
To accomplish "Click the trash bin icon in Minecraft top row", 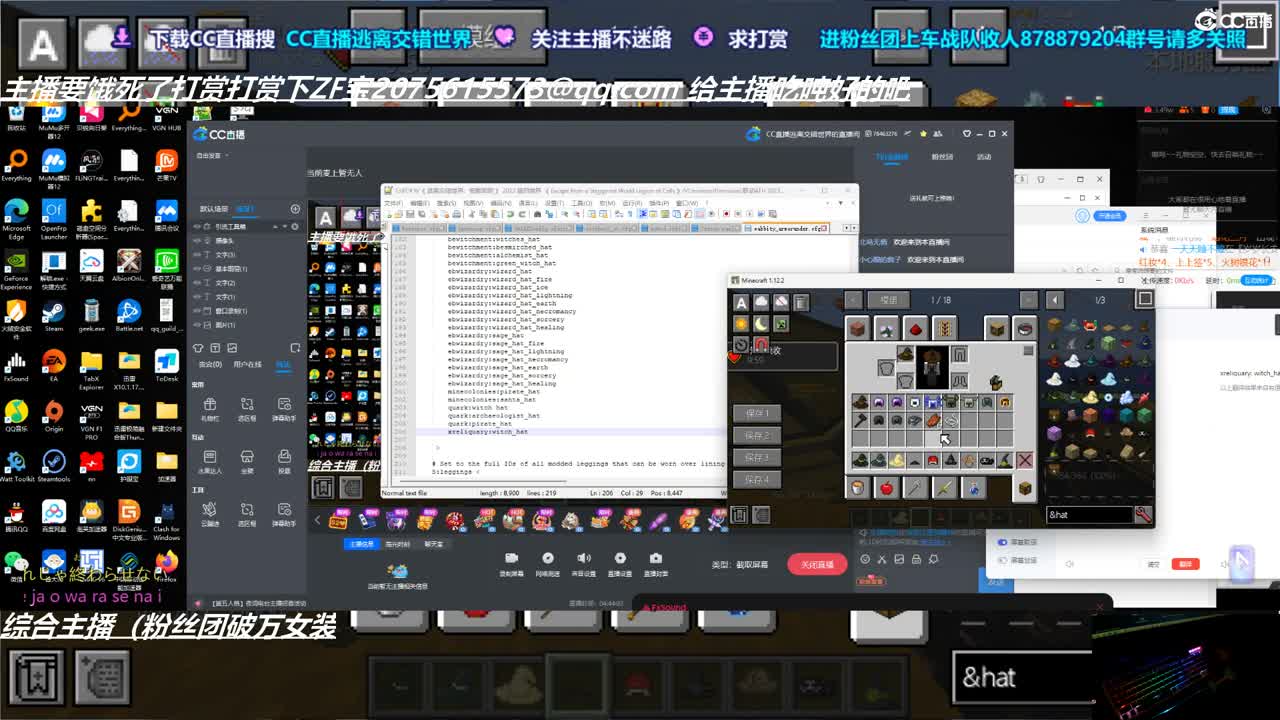I will point(801,302).
